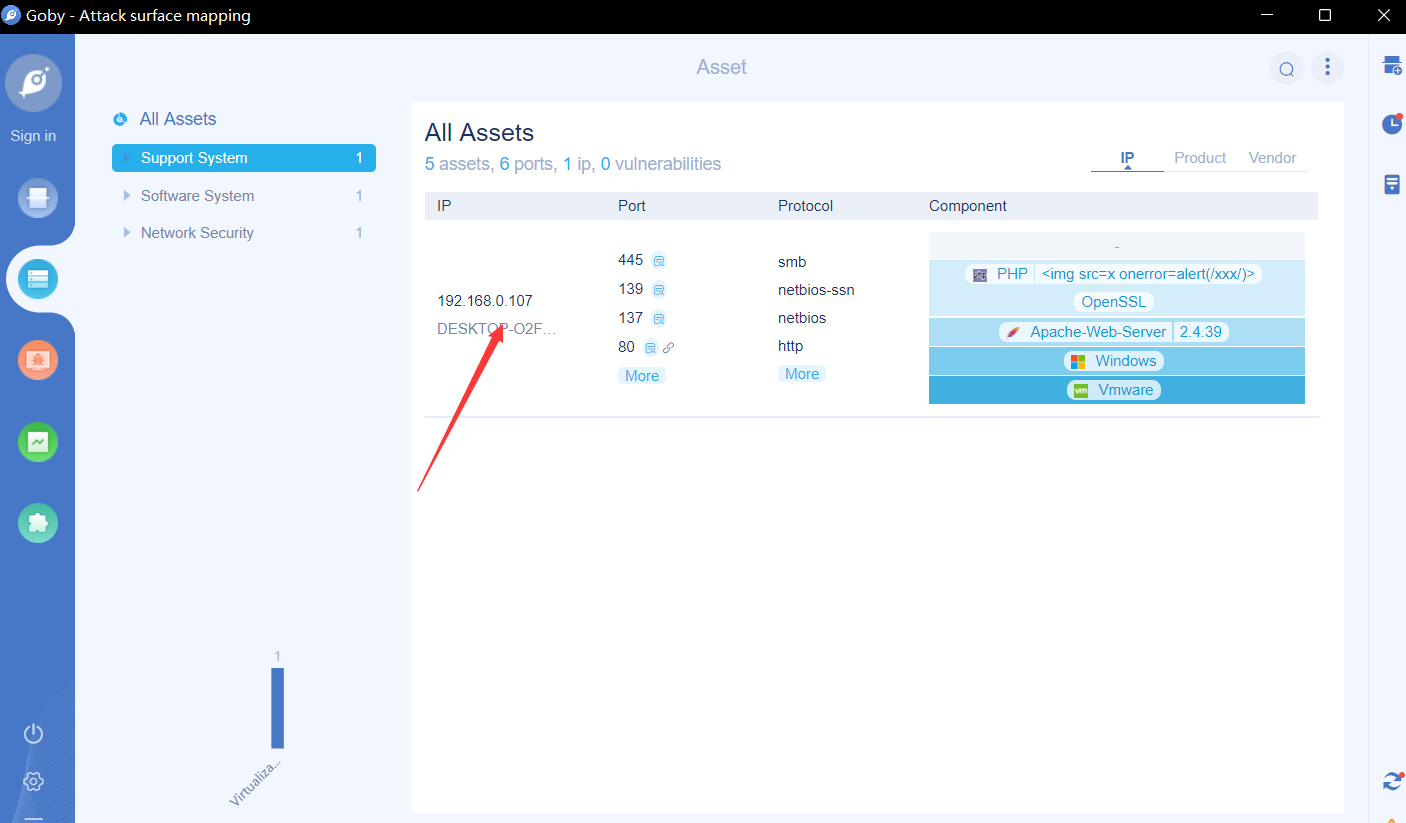Click the Vmware component tag

[x=1114, y=390]
